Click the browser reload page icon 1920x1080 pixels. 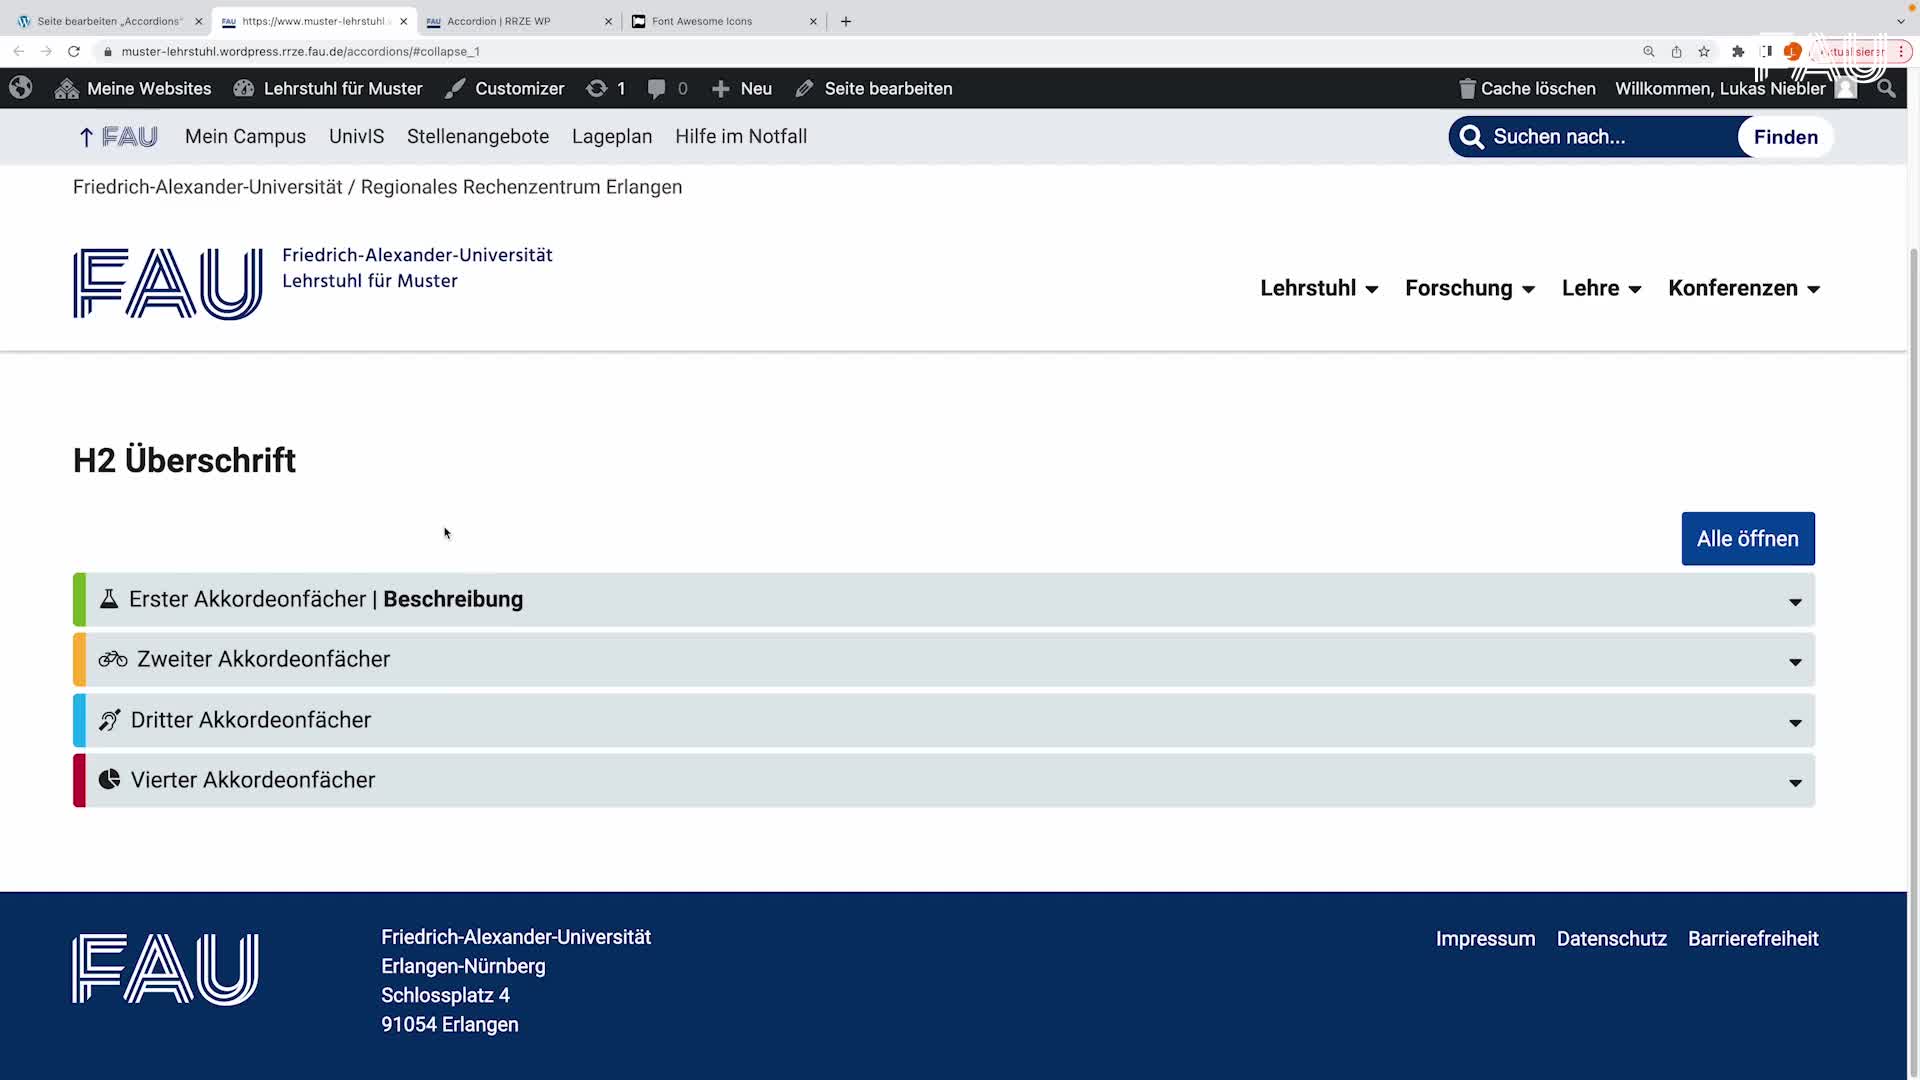pos(74,51)
